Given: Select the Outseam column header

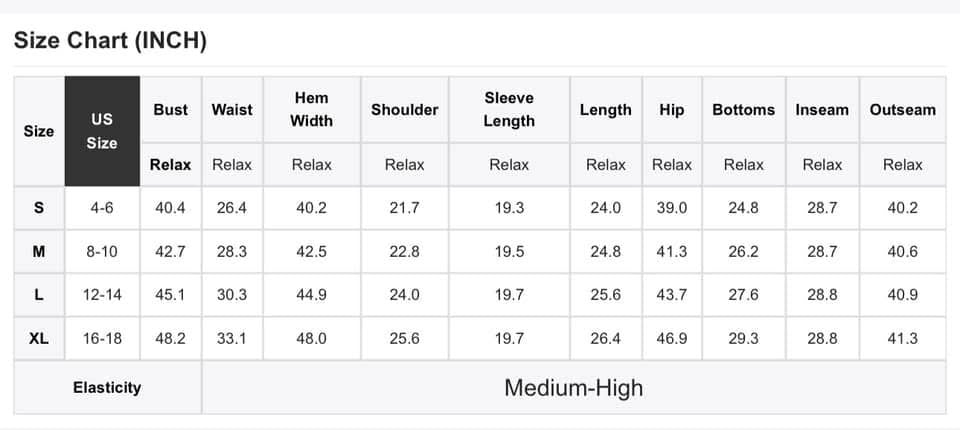Looking at the screenshot, I should tap(902, 110).
